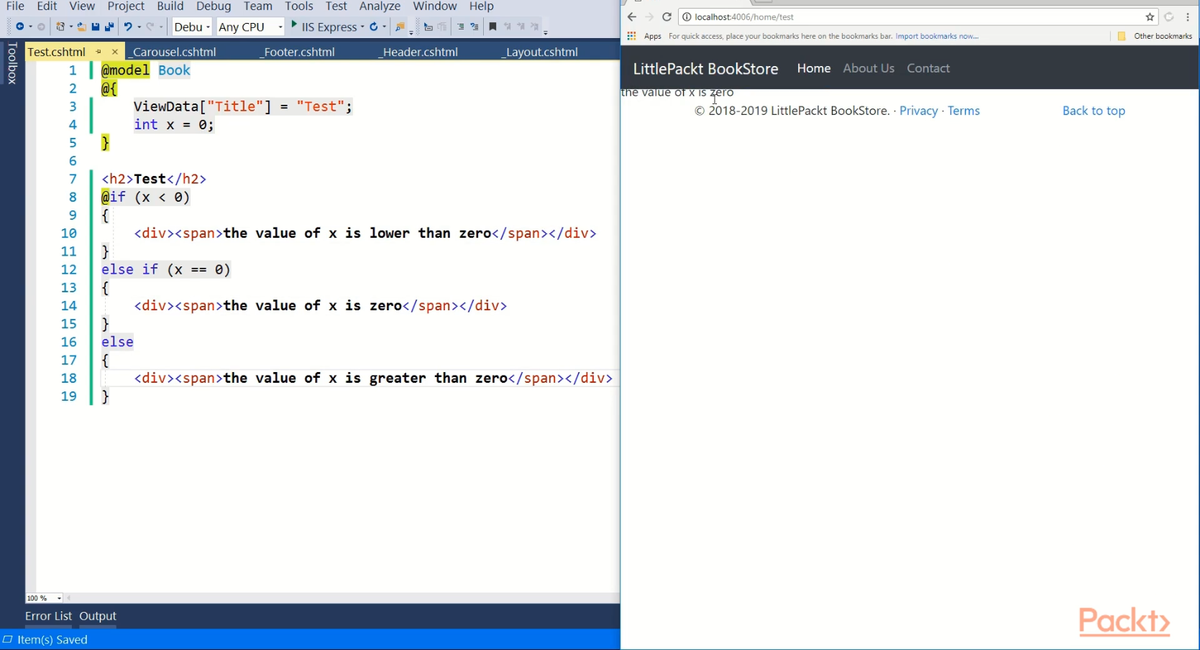Expand the Undo history dropdown arrow
Viewport: 1200px width, 650px height.
pos(139,27)
